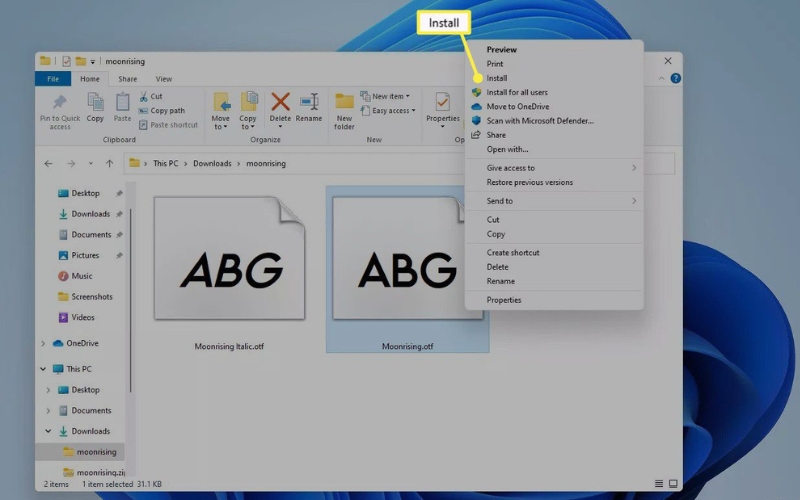Go forward with the right arrow
Viewport: 800px width, 500px height.
click(71, 163)
